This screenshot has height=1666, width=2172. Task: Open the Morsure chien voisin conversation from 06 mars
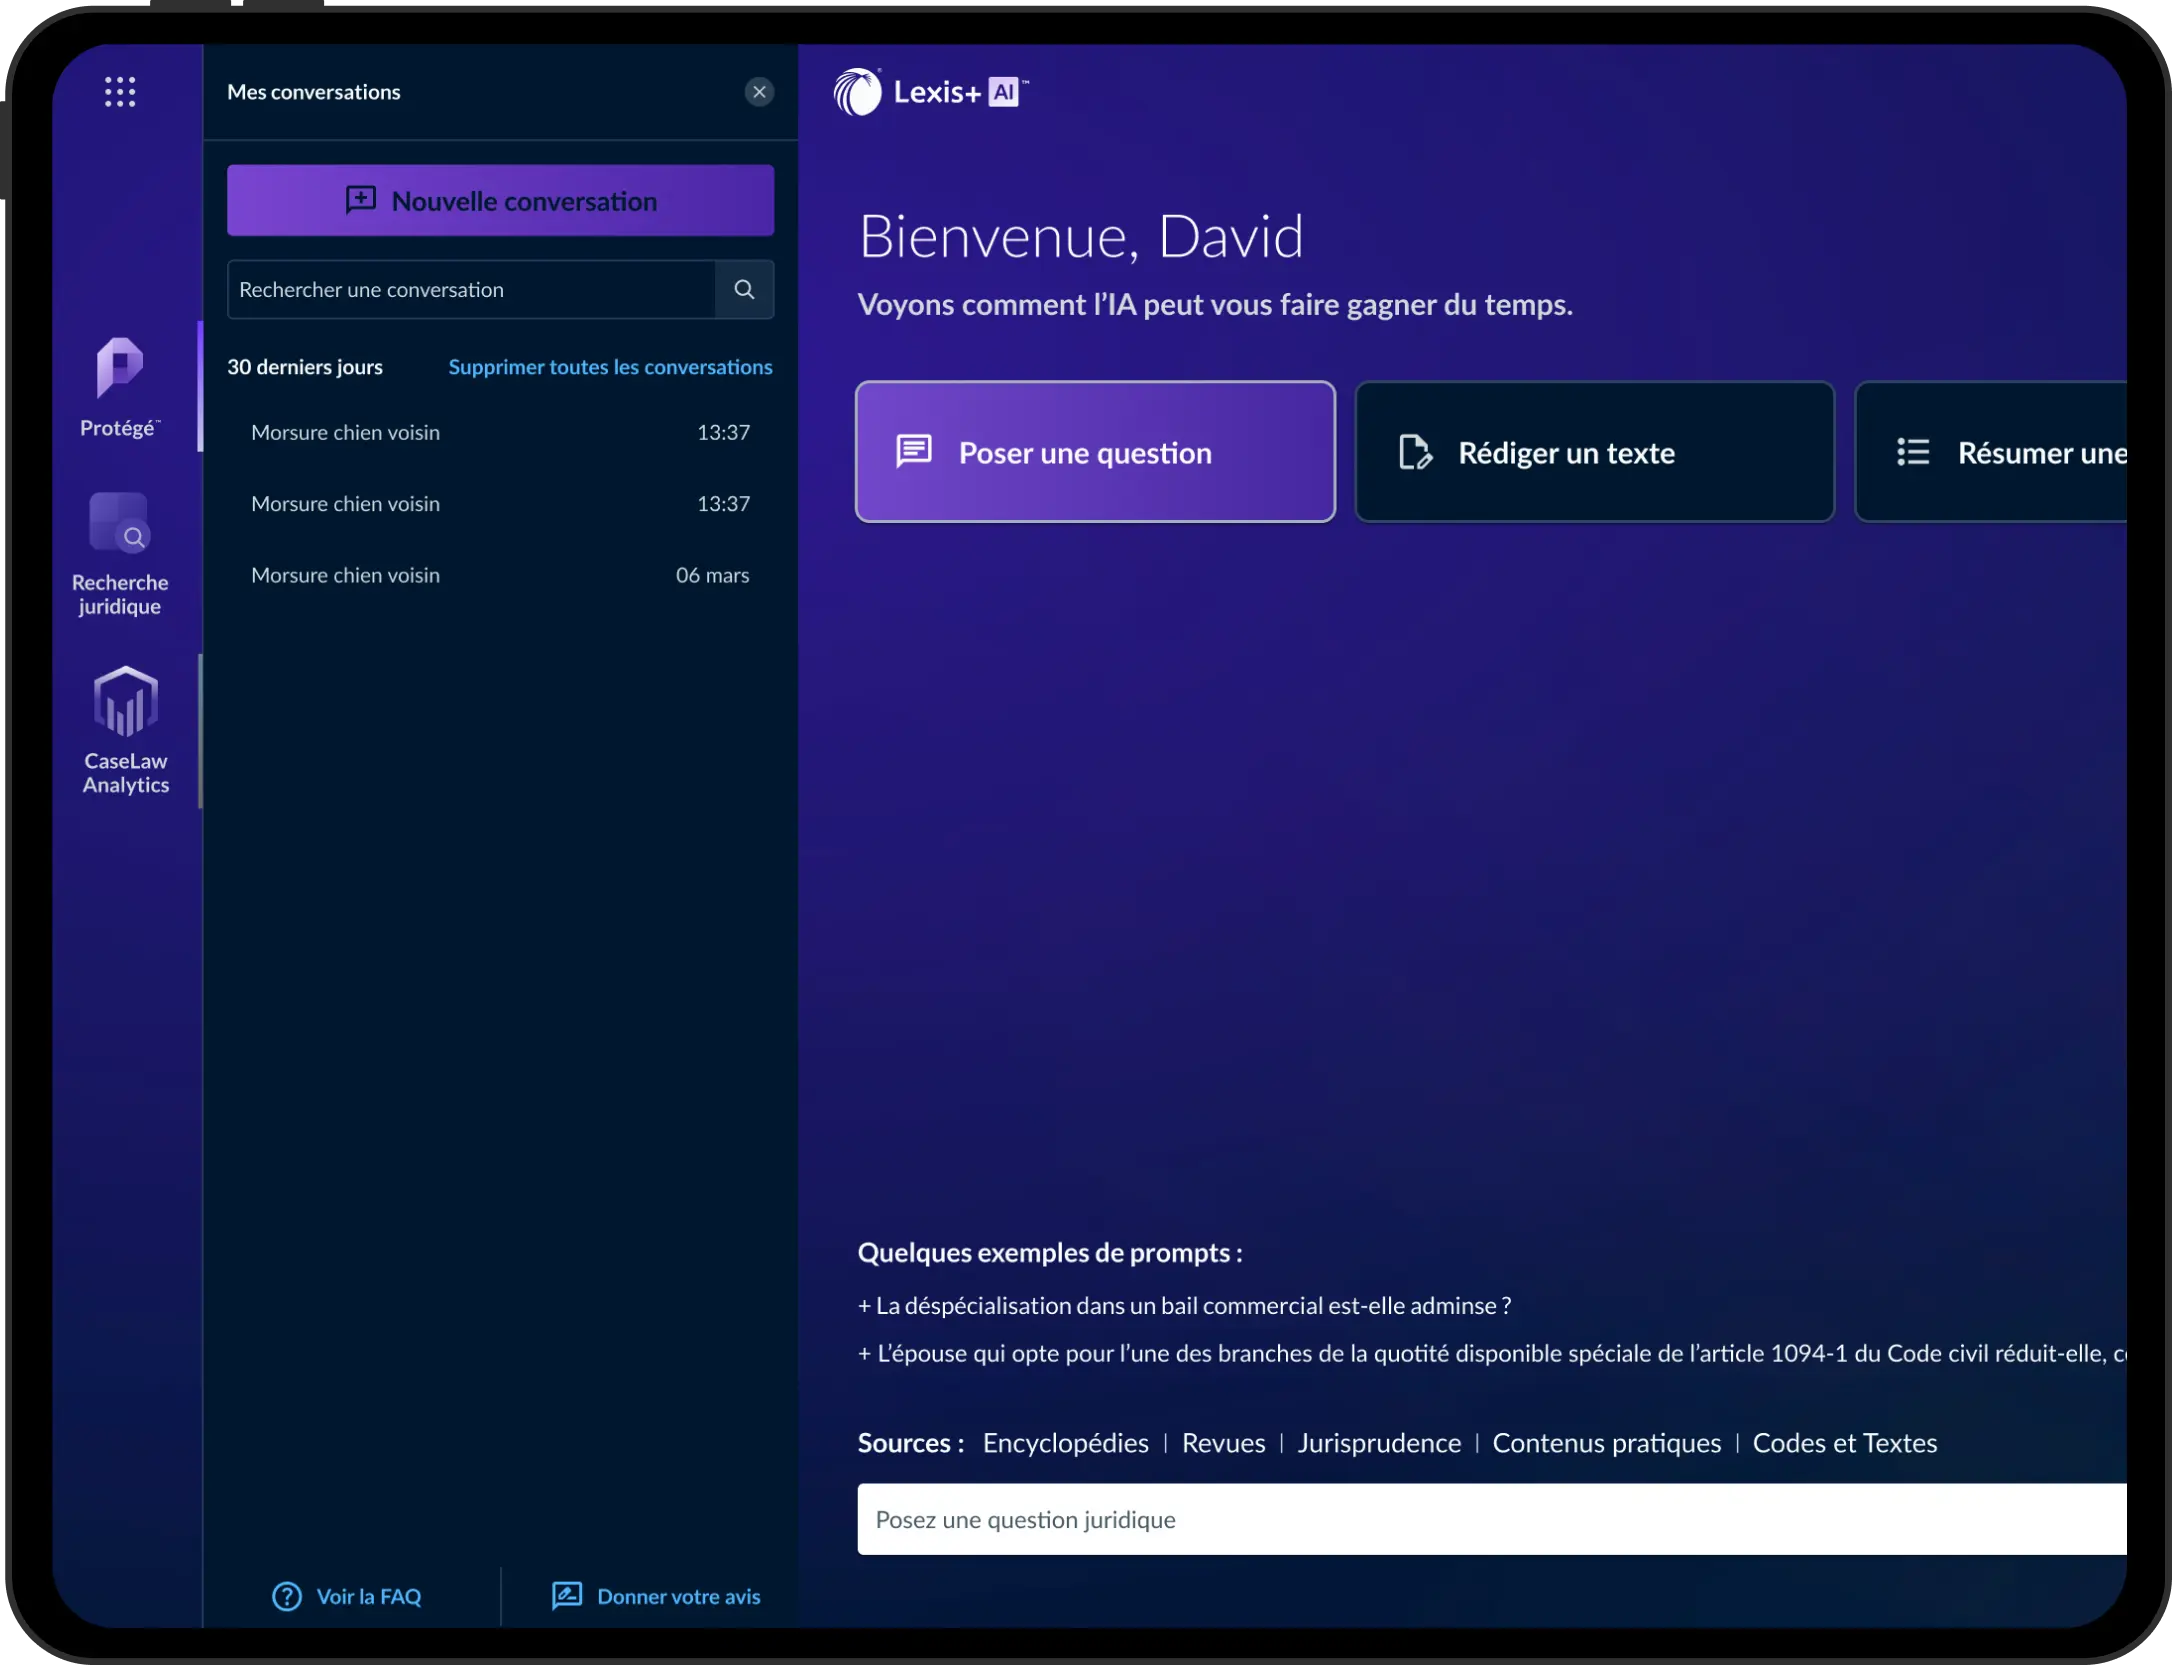click(345, 574)
